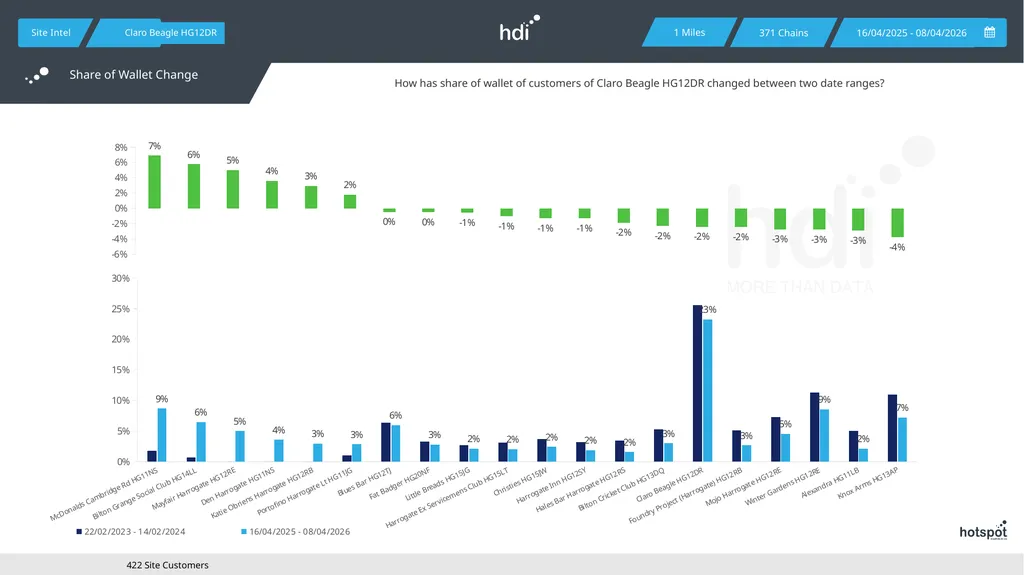Click the Share of Wallet Change dots icon
The height and width of the screenshot is (575, 1024).
tap(37, 75)
